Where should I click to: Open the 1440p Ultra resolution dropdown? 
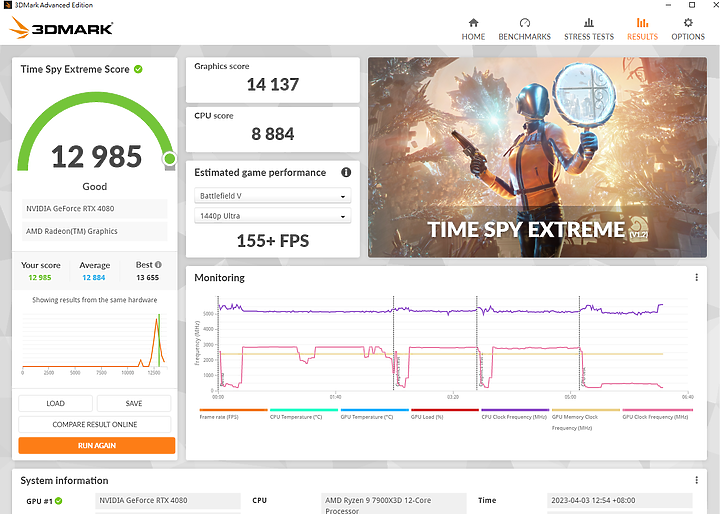click(x=273, y=216)
